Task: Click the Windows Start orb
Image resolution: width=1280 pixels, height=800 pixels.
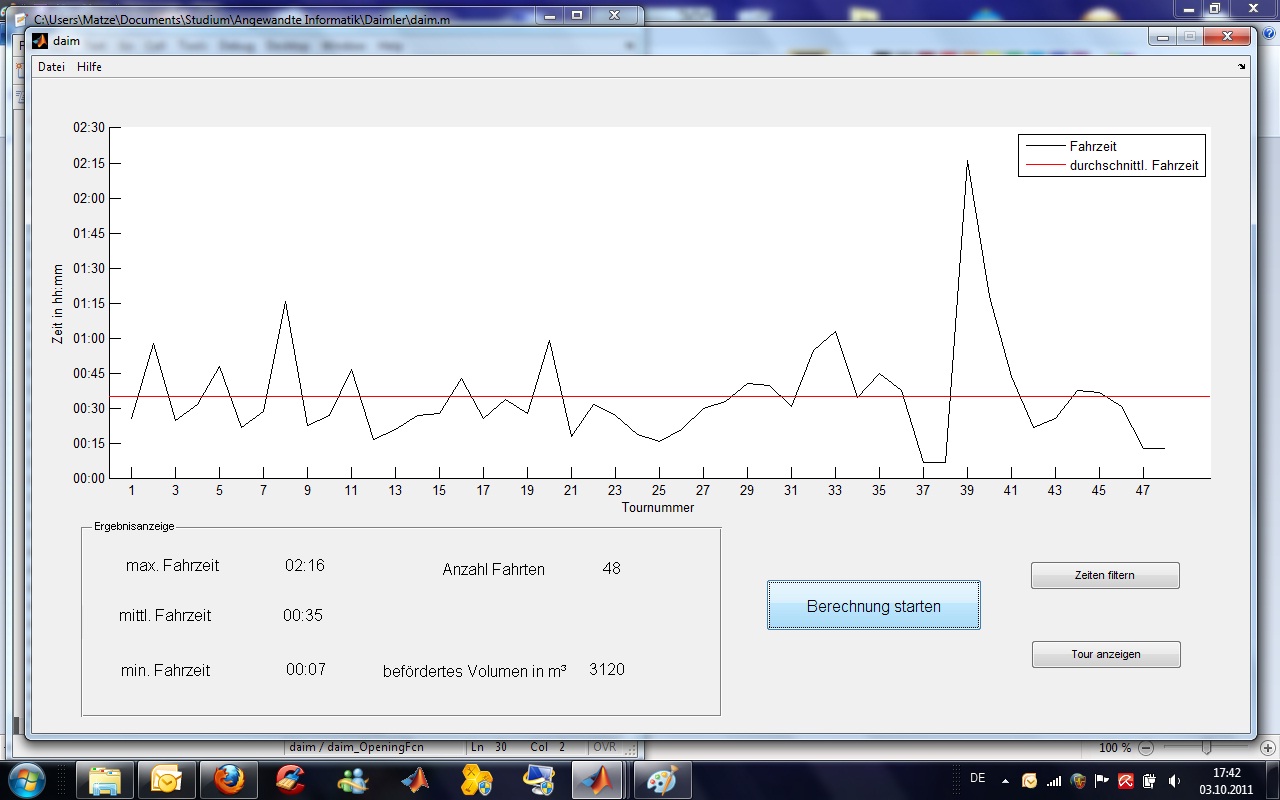Action: pyautogui.click(x=27, y=780)
